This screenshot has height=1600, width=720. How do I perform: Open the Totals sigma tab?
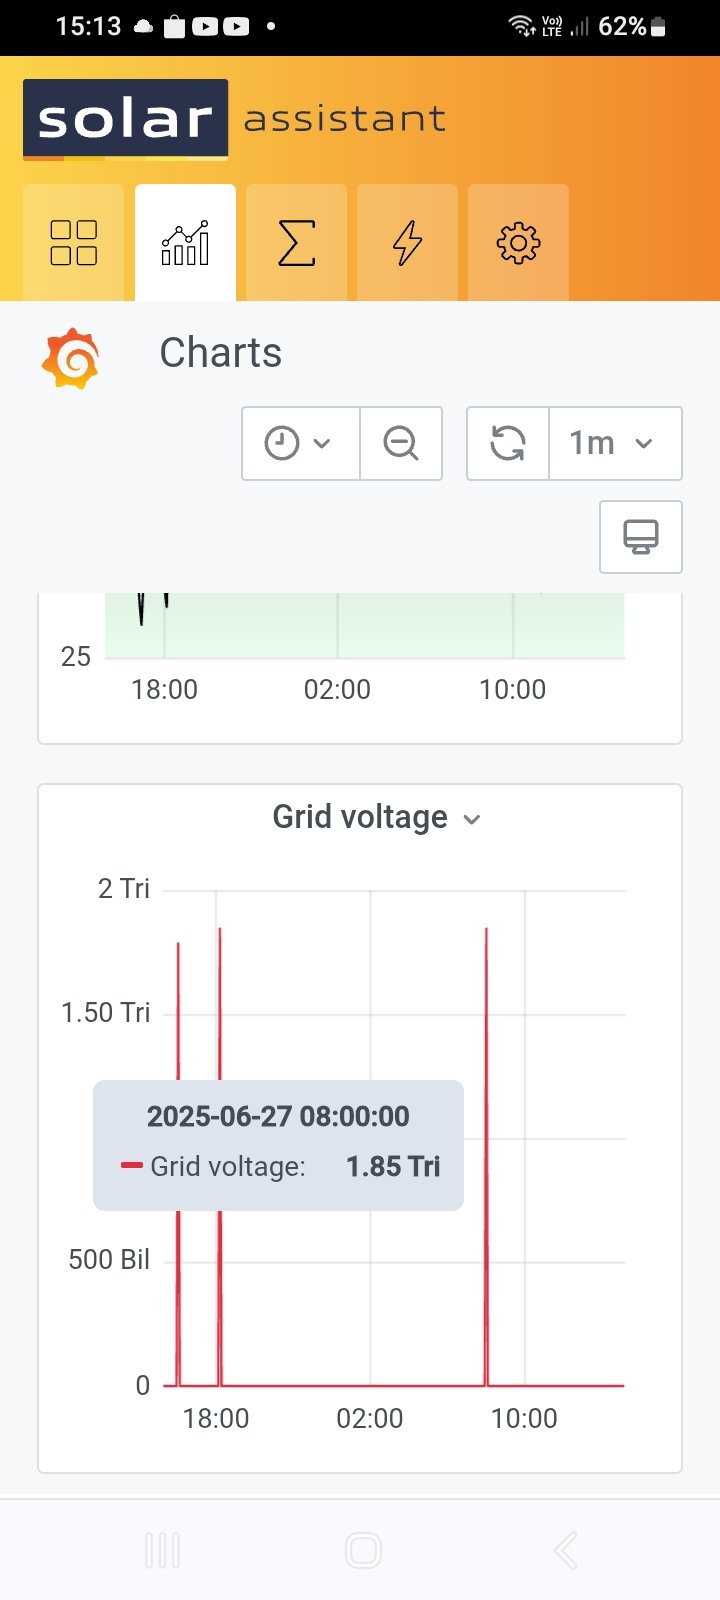pyautogui.click(x=296, y=242)
